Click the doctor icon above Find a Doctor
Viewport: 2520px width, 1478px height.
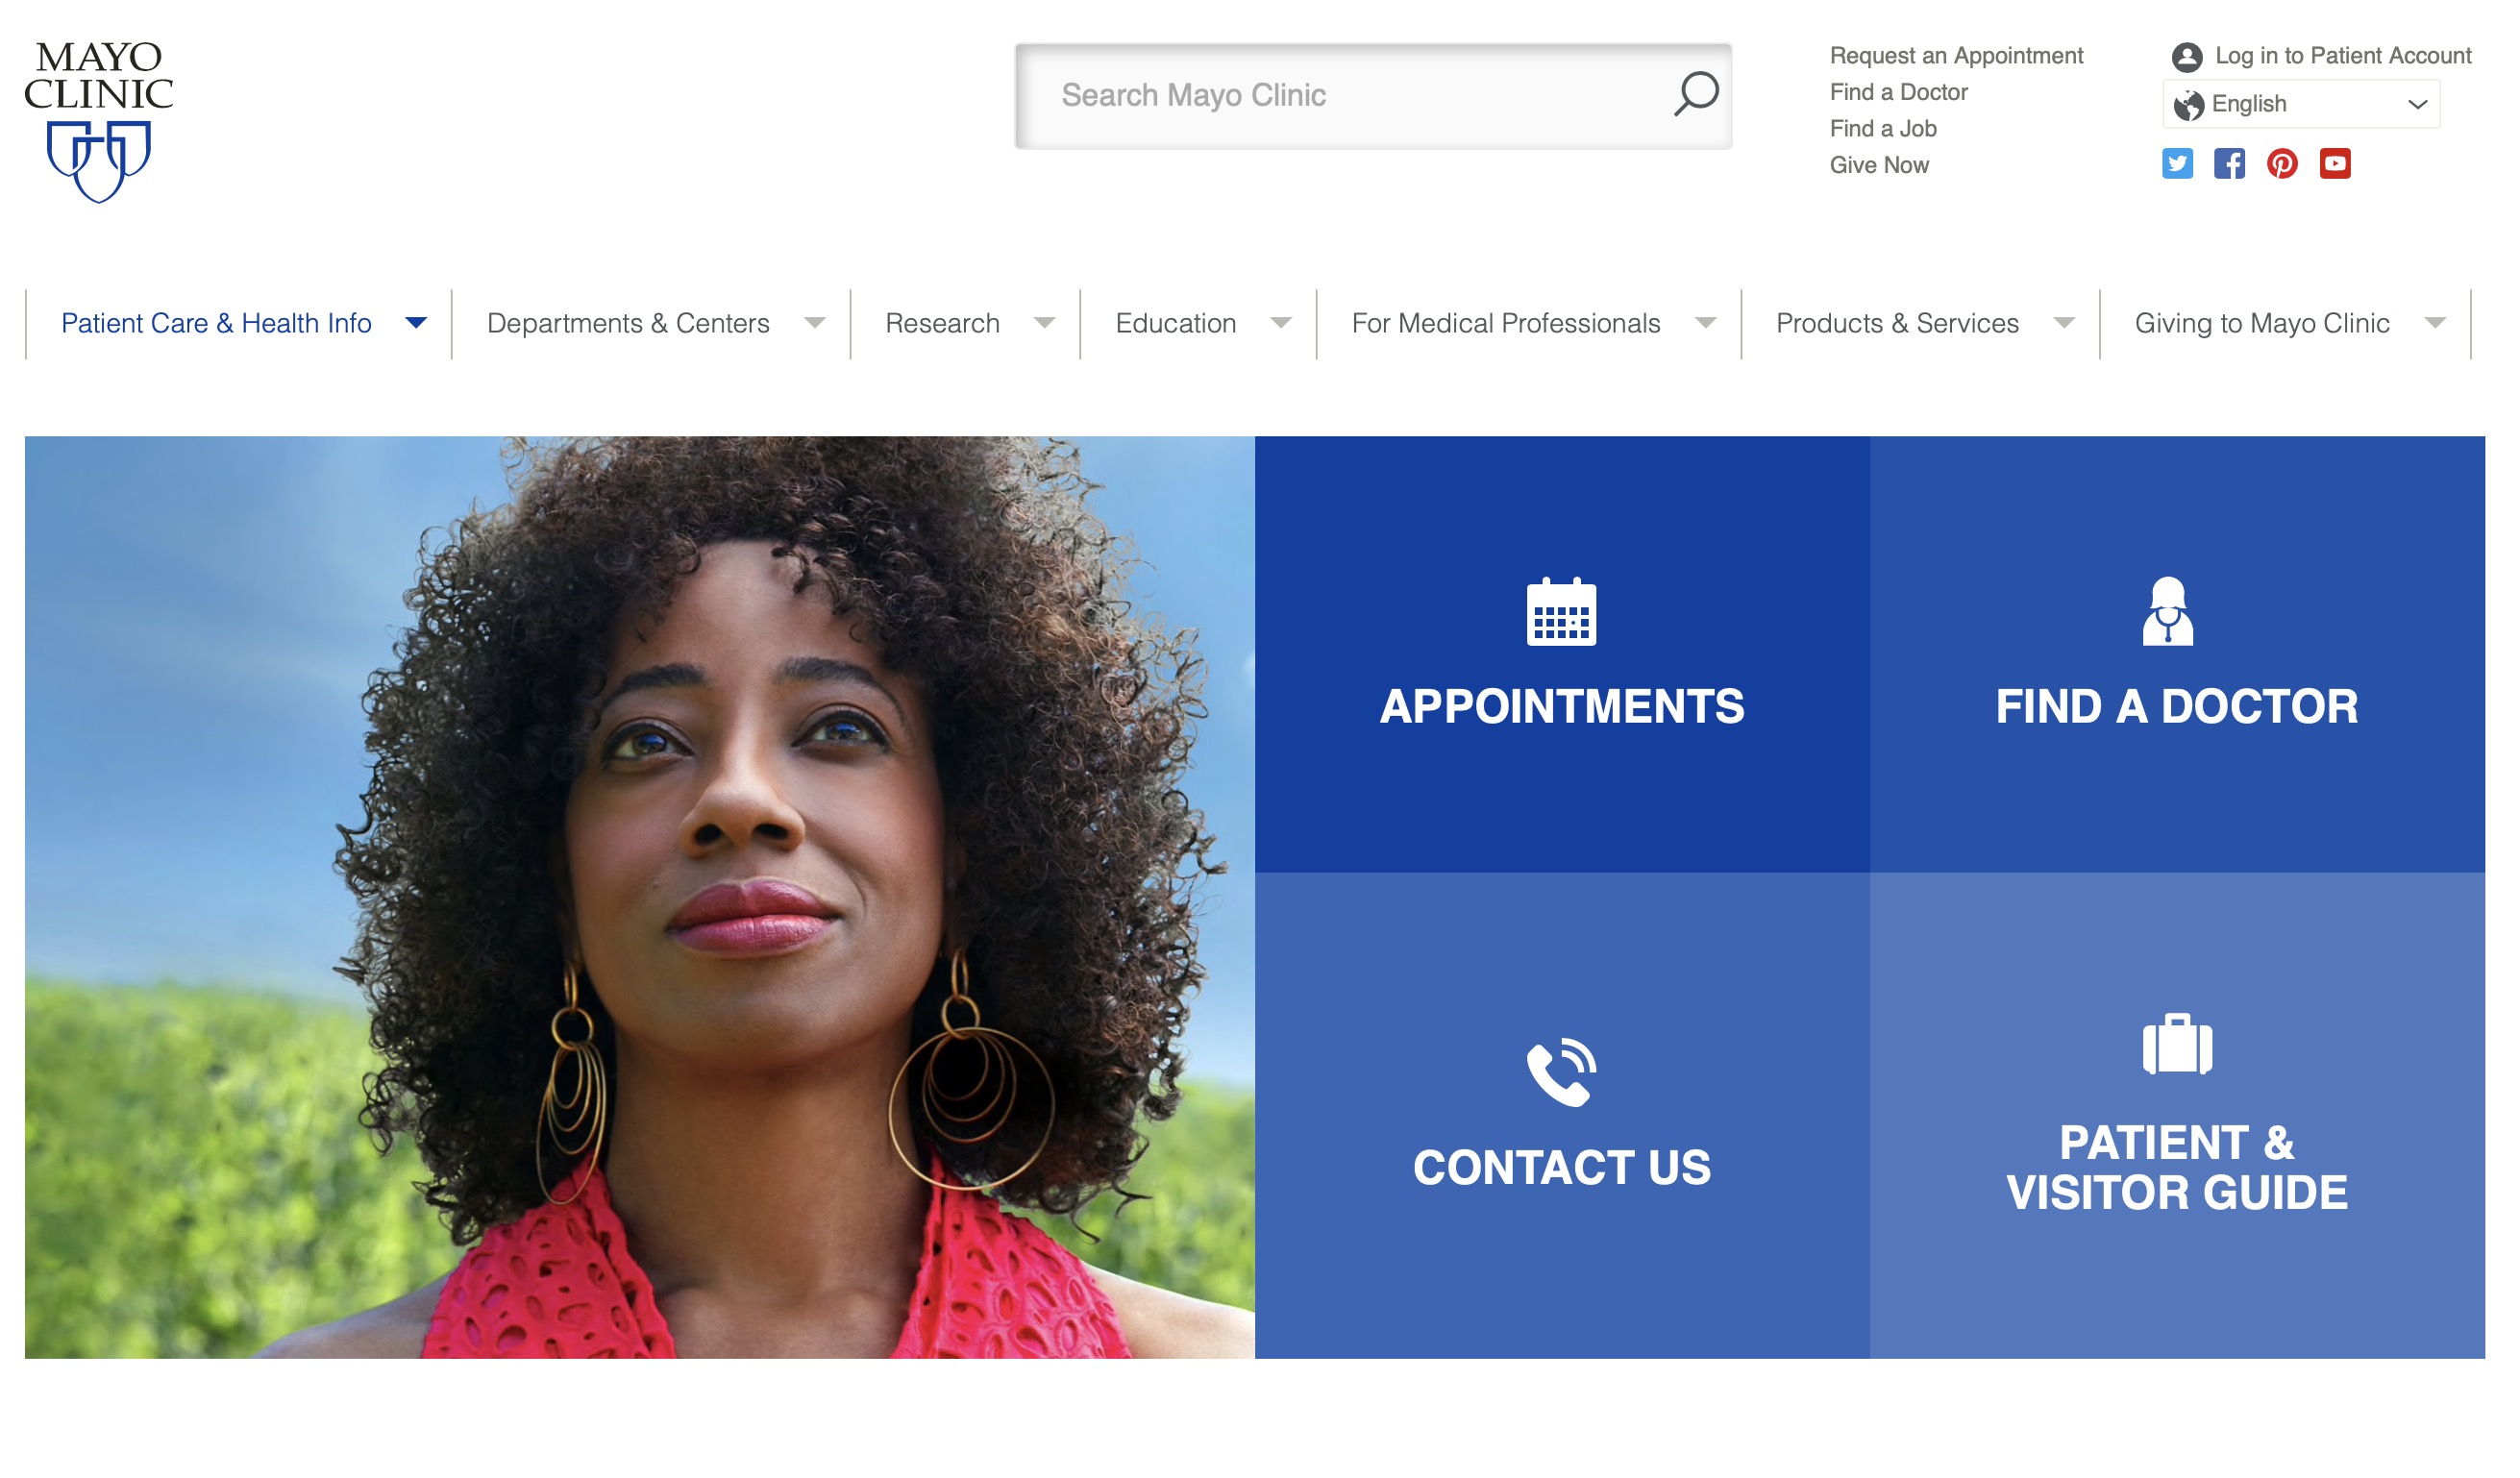(2167, 611)
